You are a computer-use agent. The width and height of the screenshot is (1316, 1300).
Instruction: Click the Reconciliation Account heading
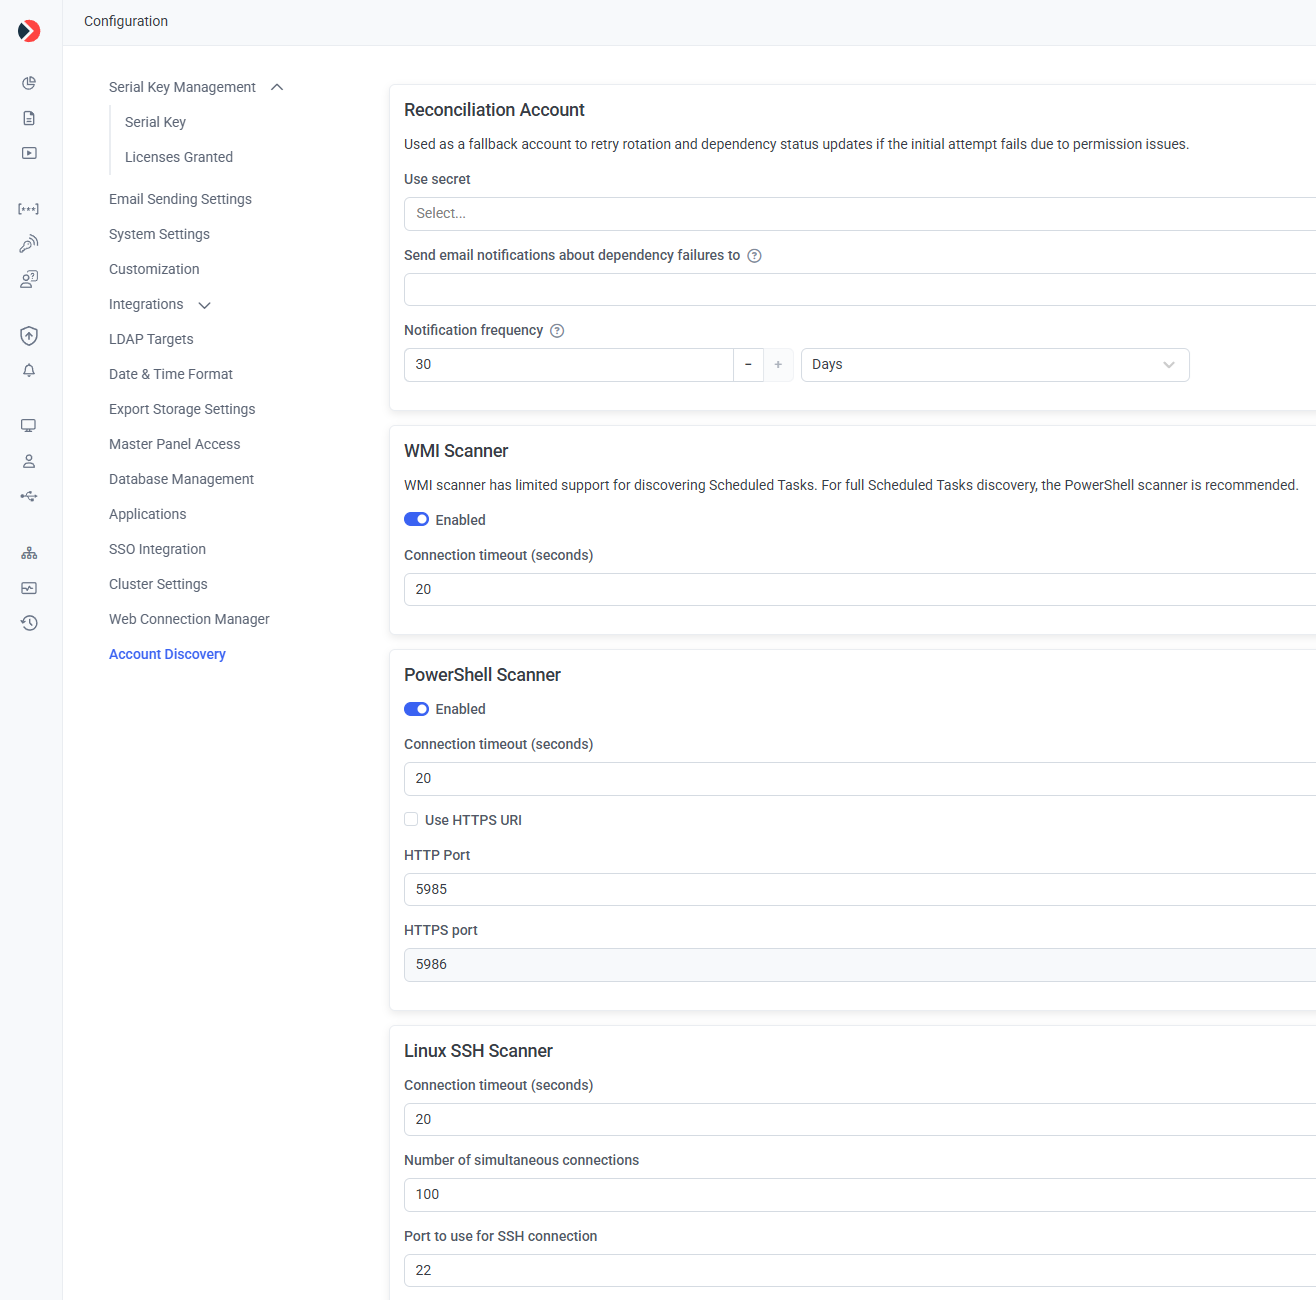click(x=494, y=110)
